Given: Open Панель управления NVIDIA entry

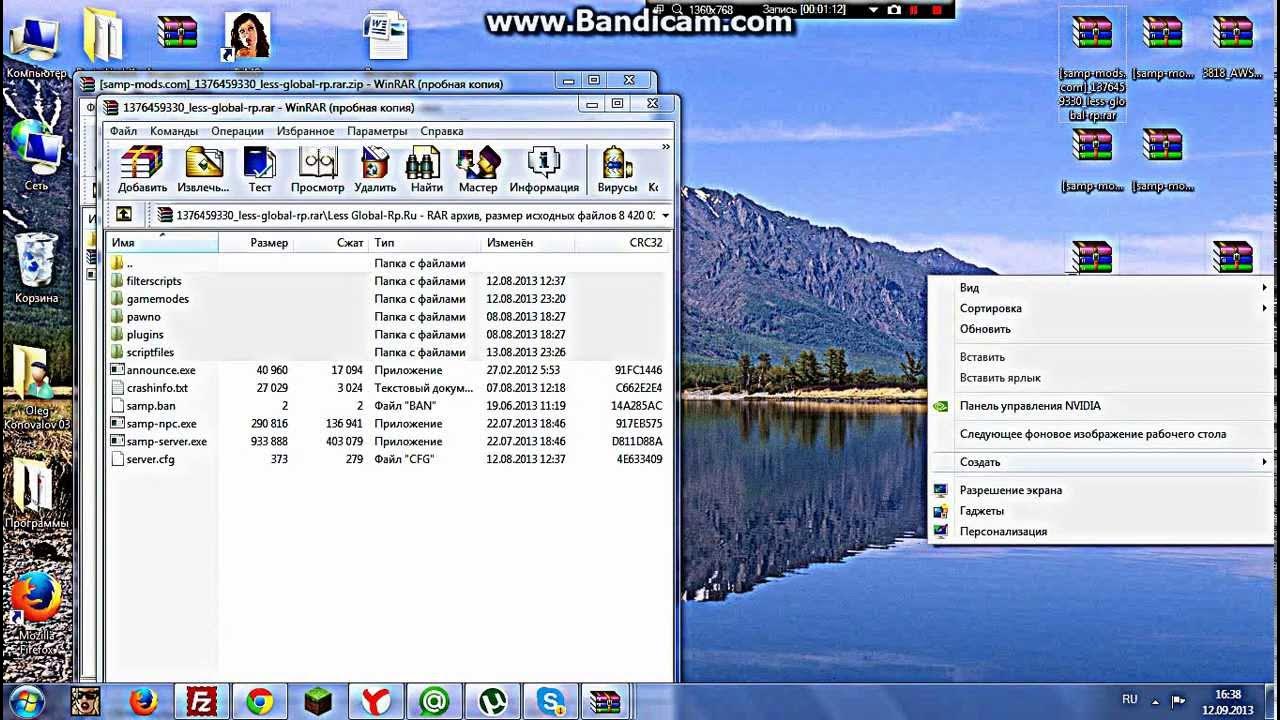Looking at the screenshot, I should [x=1101, y=406].
